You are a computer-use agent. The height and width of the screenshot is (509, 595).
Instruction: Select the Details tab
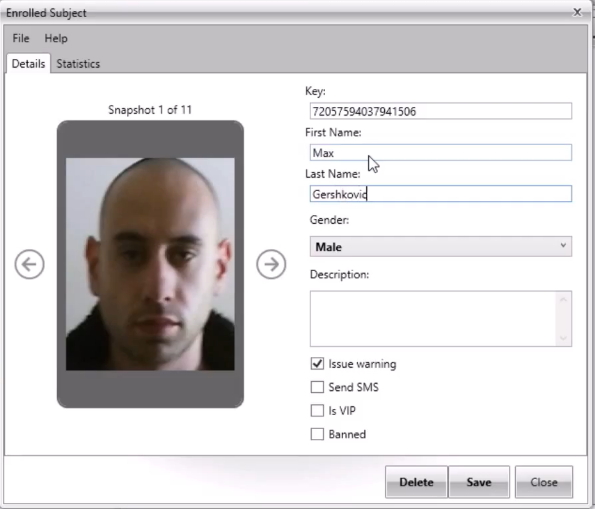(28, 63)
